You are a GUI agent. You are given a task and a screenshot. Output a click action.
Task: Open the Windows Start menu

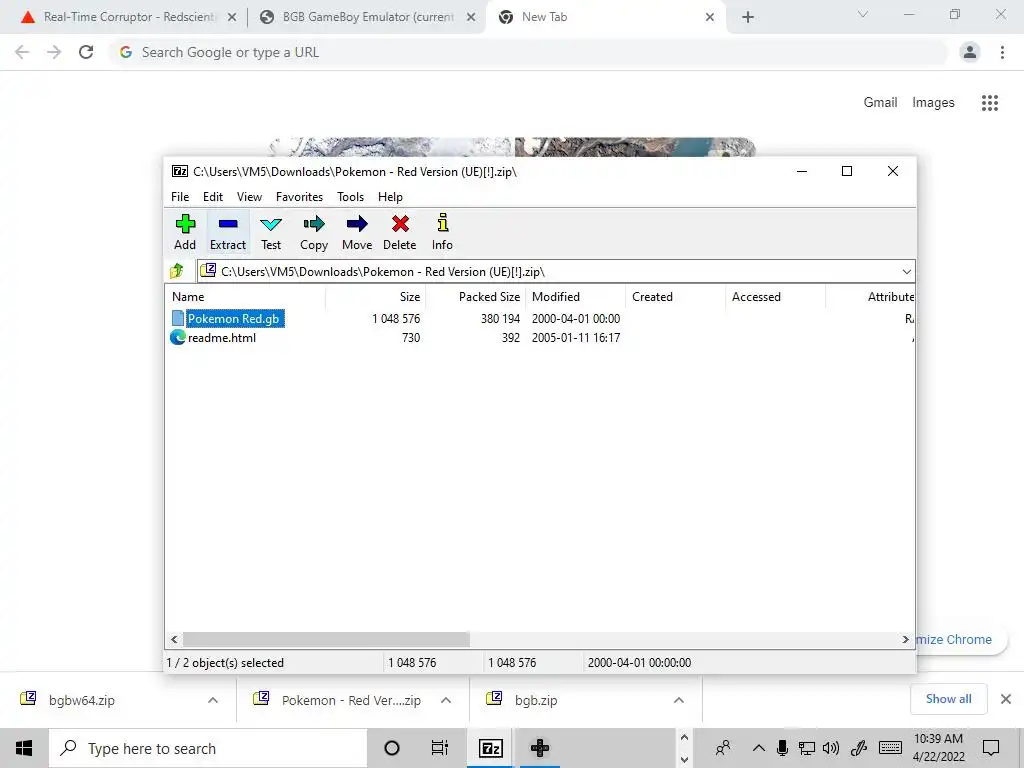[24, 748]
